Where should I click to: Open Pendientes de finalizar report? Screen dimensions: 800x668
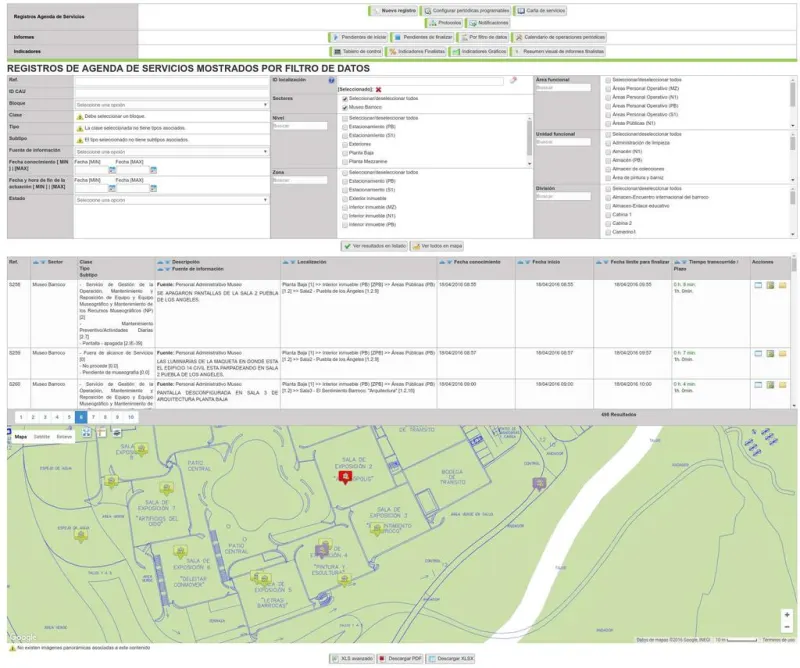tap(423, 37)
